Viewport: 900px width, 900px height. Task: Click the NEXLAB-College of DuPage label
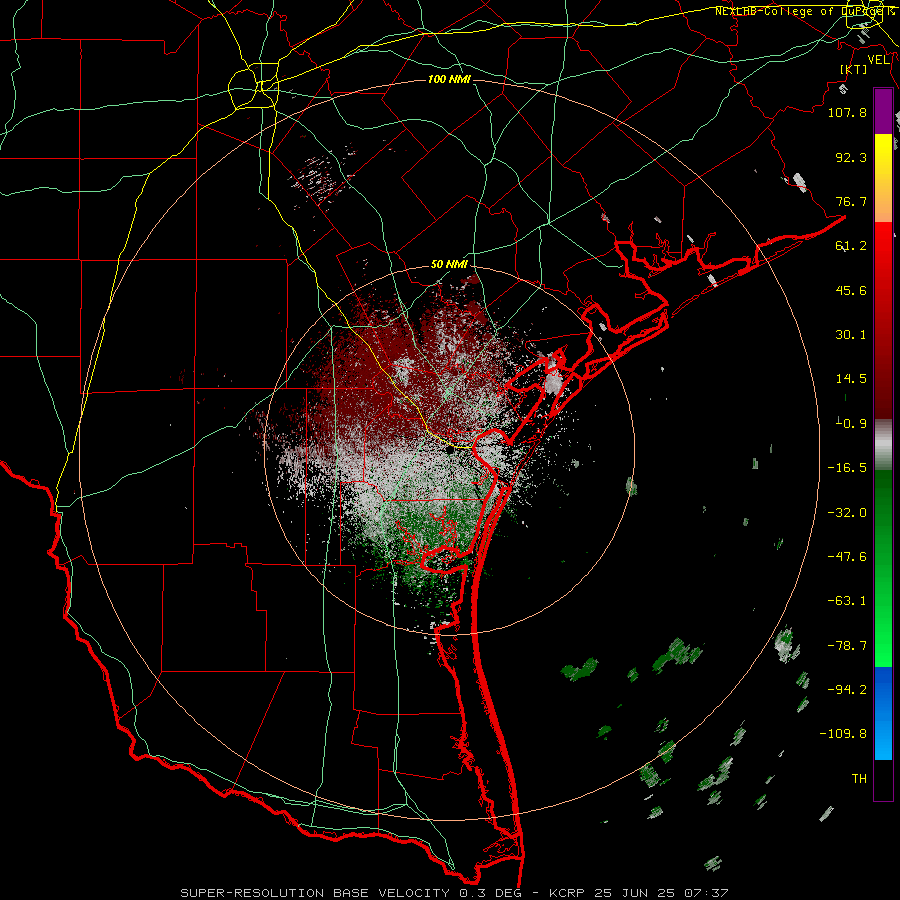tap(805, 11)
